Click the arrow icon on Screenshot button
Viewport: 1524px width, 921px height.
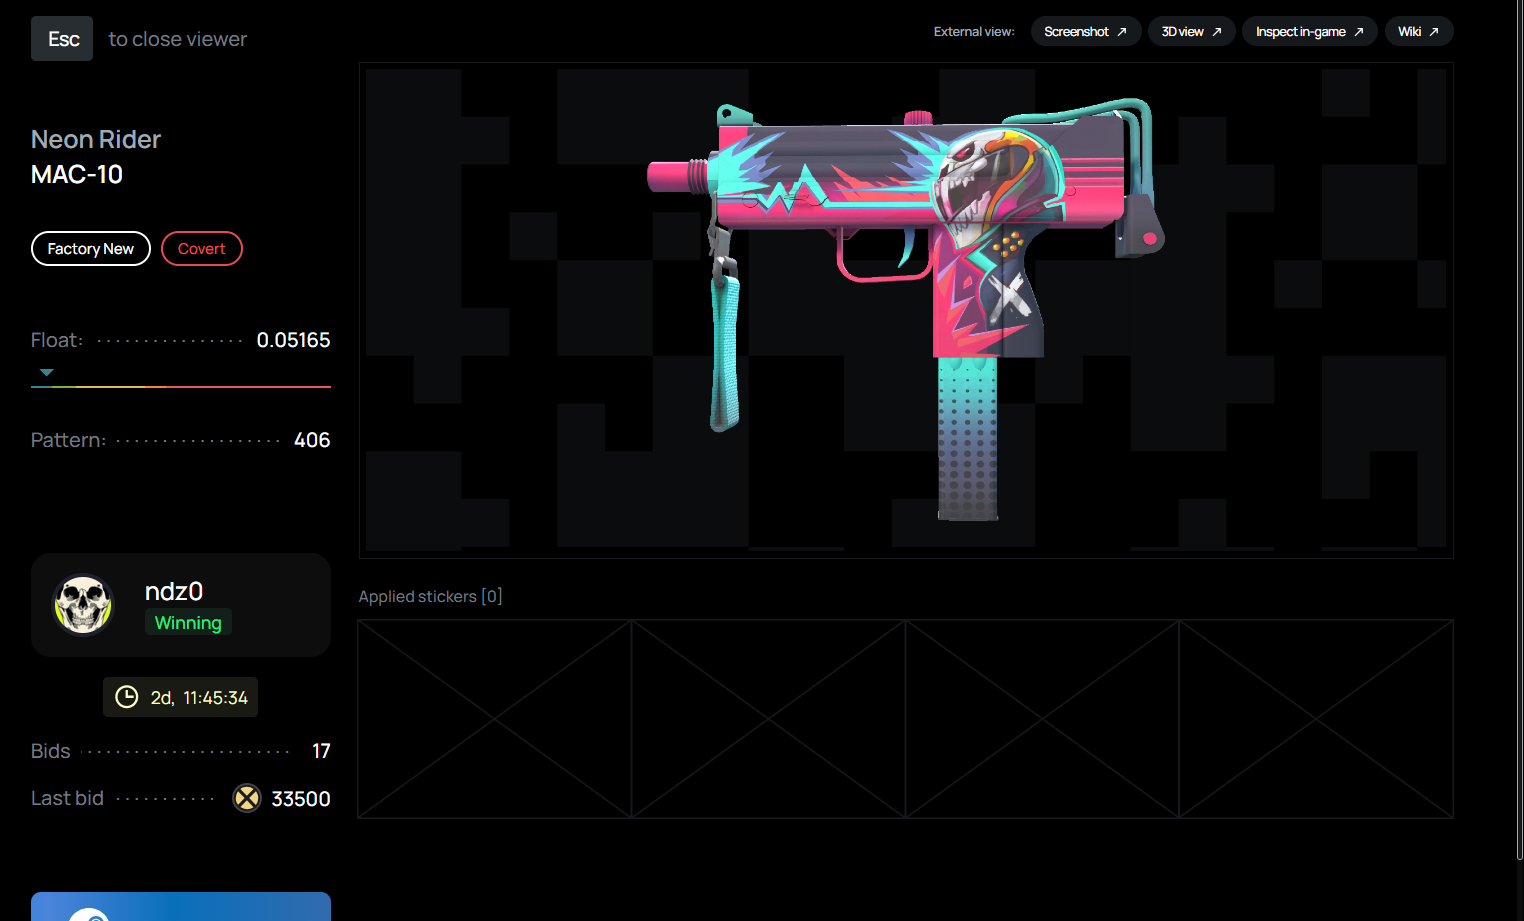(1122, 32)
